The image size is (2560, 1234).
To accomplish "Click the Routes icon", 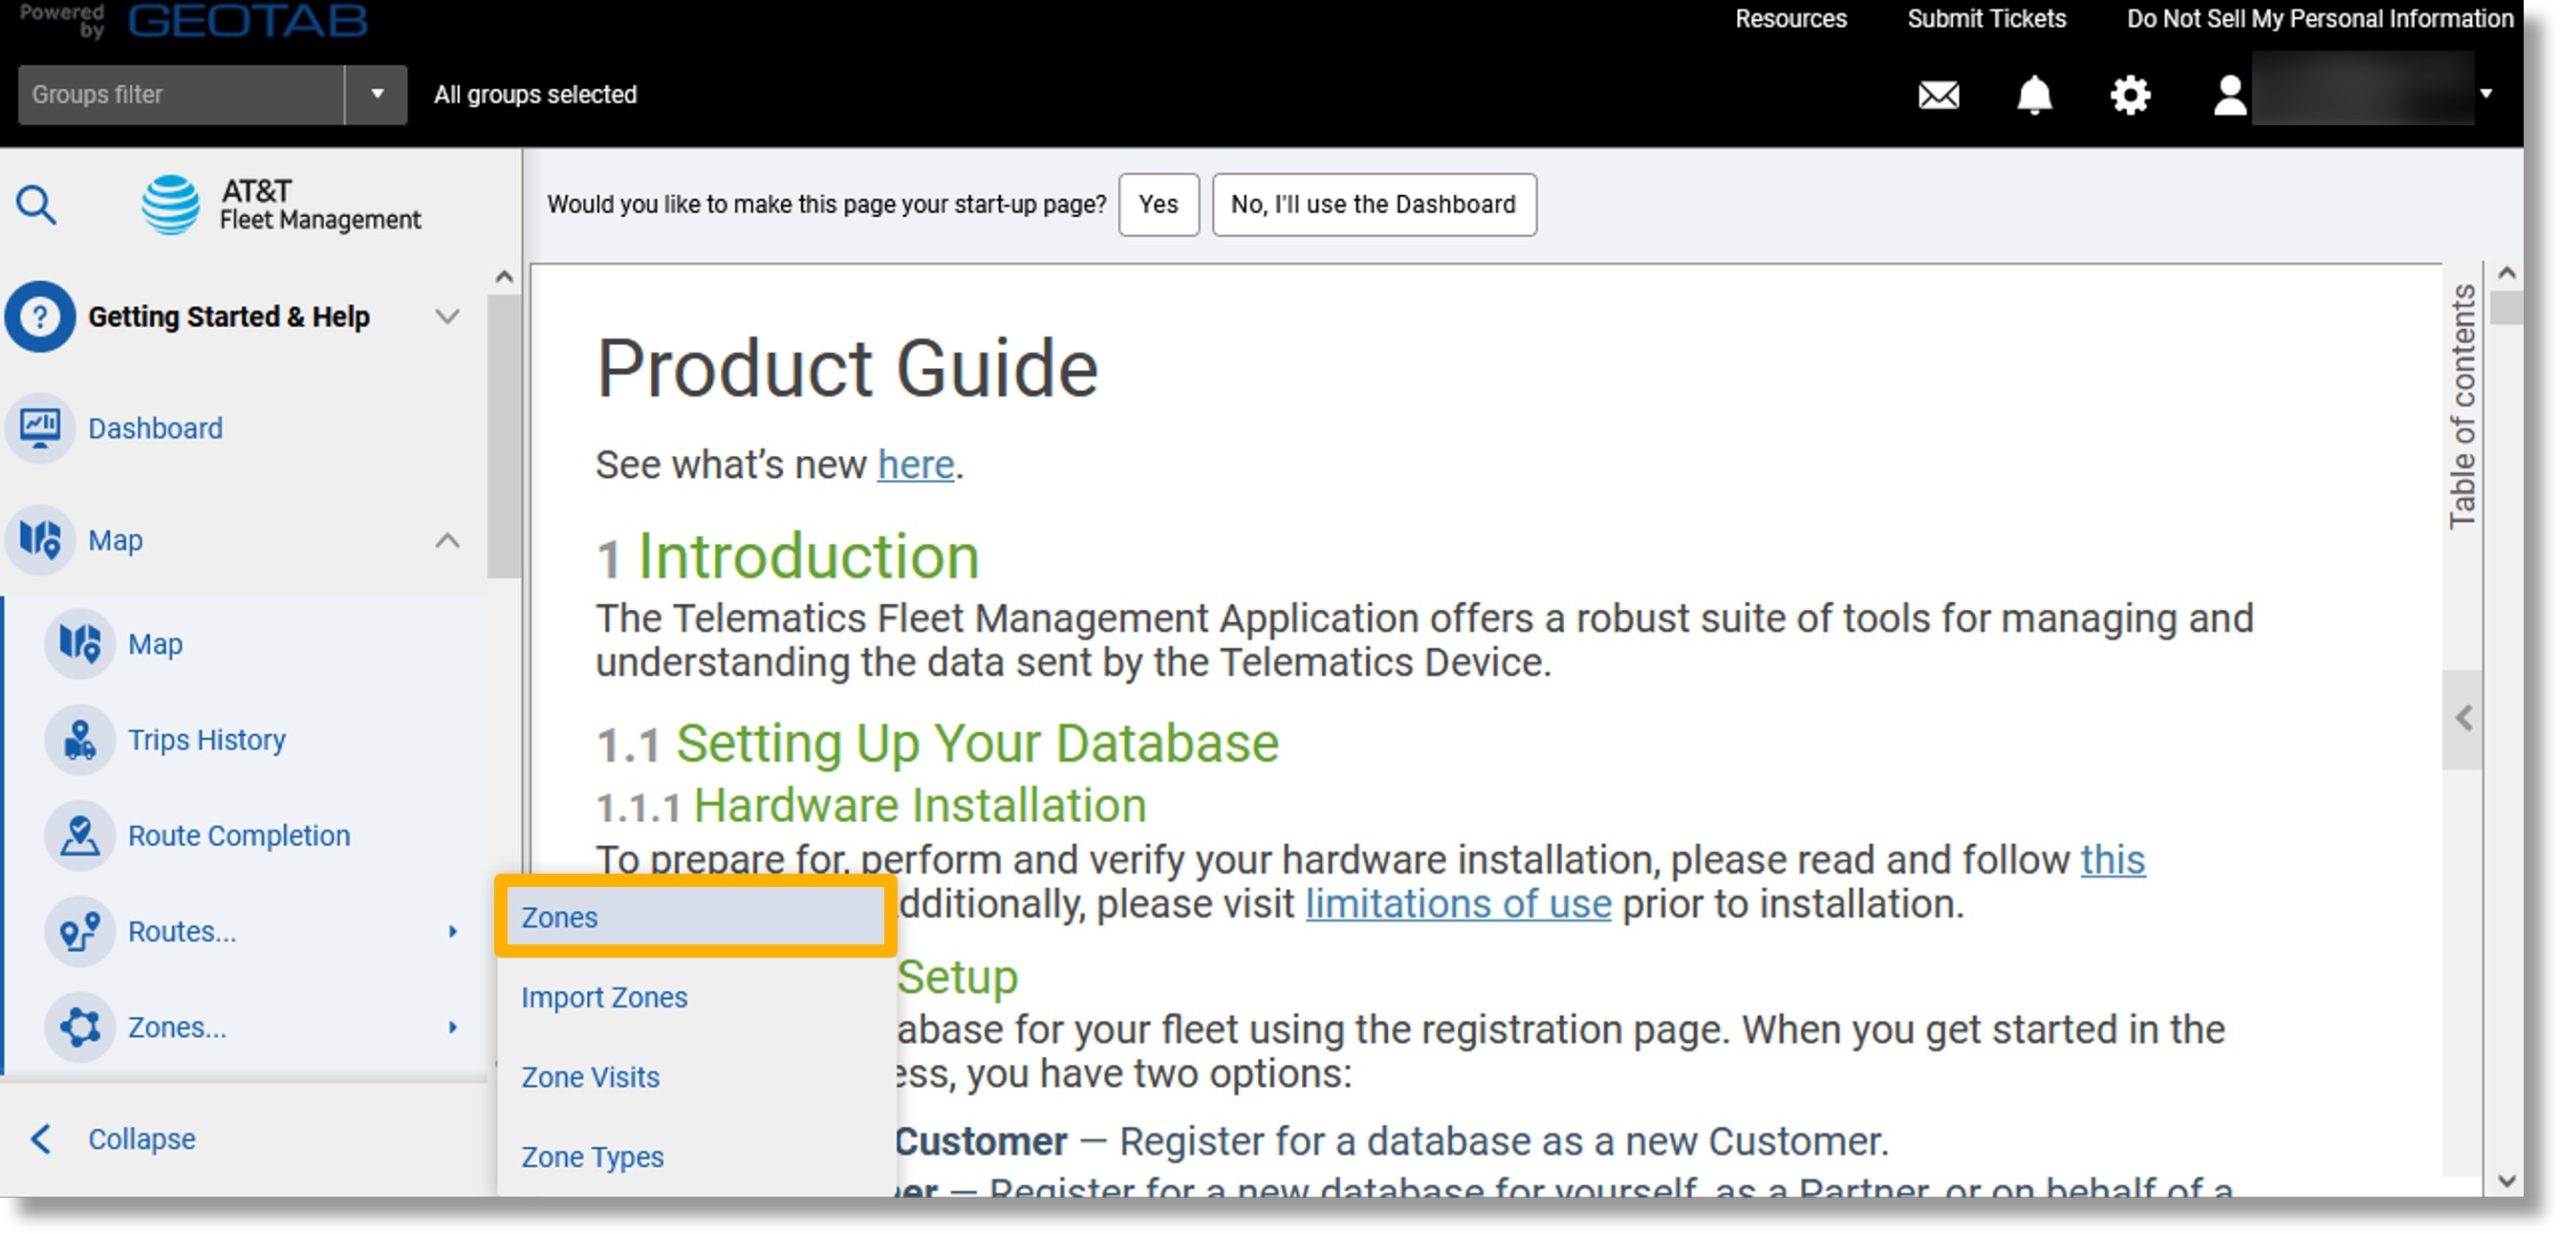I will click(80, 932).
